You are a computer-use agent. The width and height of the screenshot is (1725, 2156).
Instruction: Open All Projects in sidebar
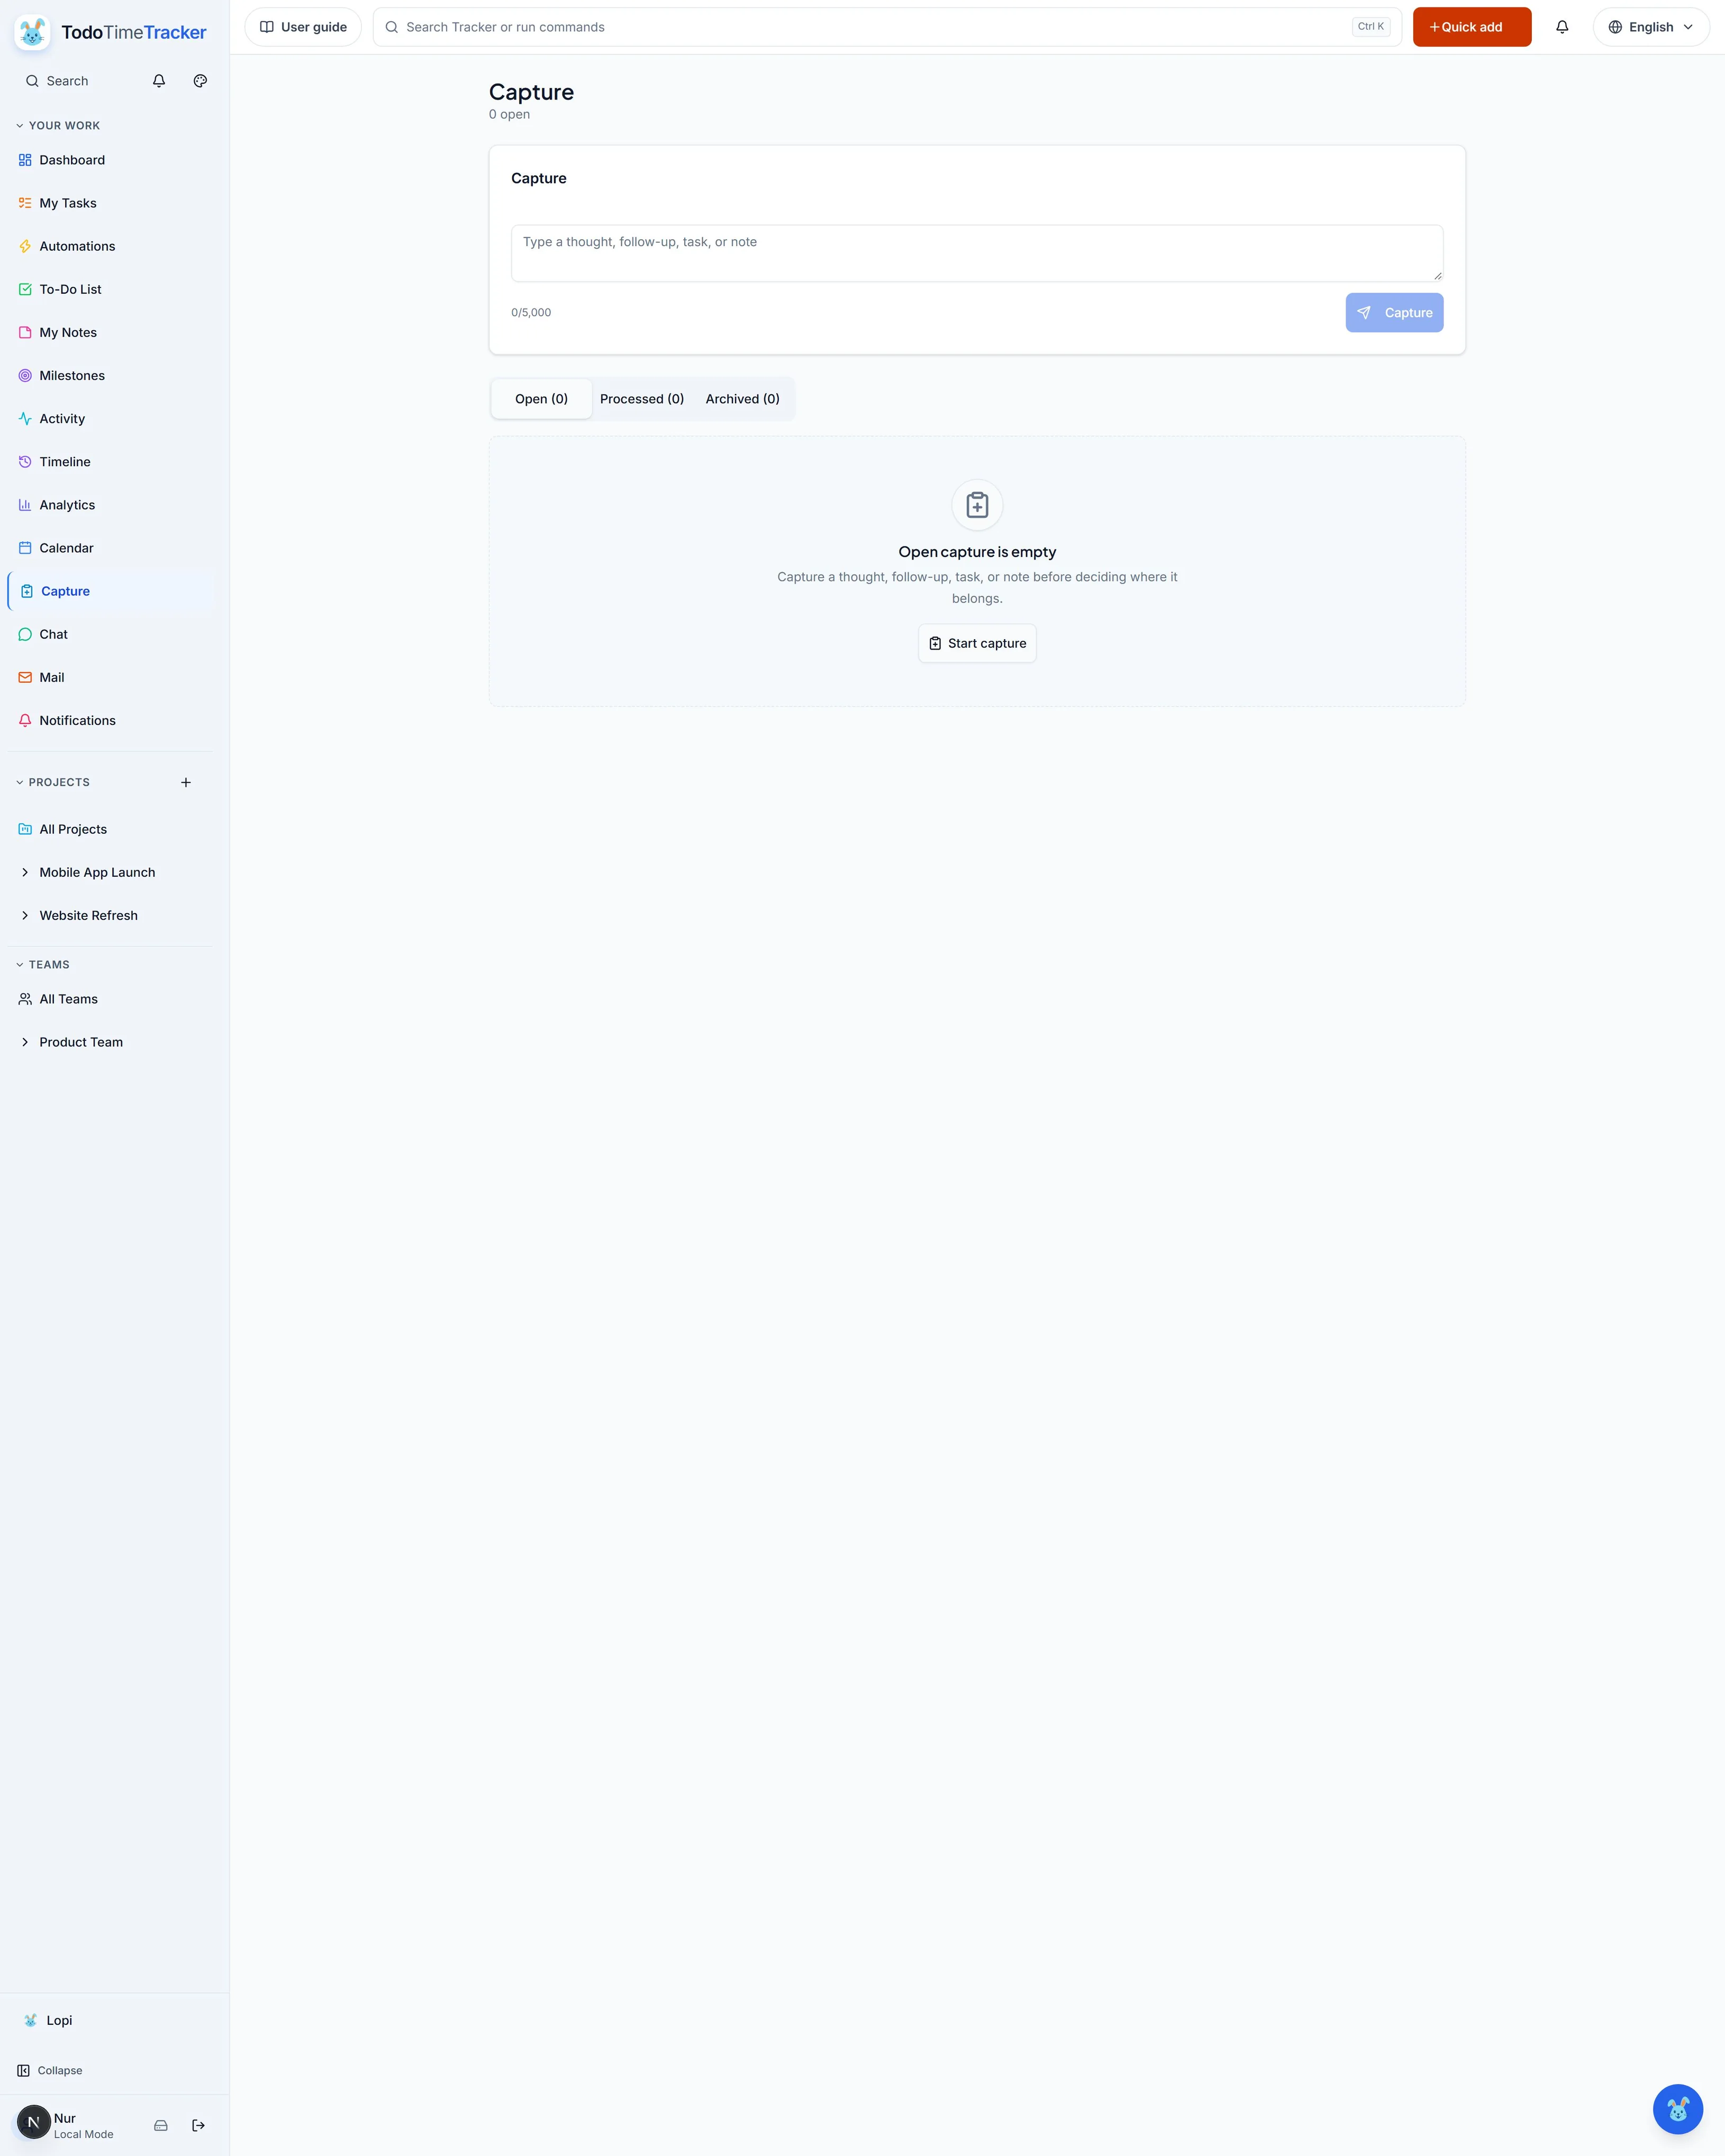(x=111, y=829)
